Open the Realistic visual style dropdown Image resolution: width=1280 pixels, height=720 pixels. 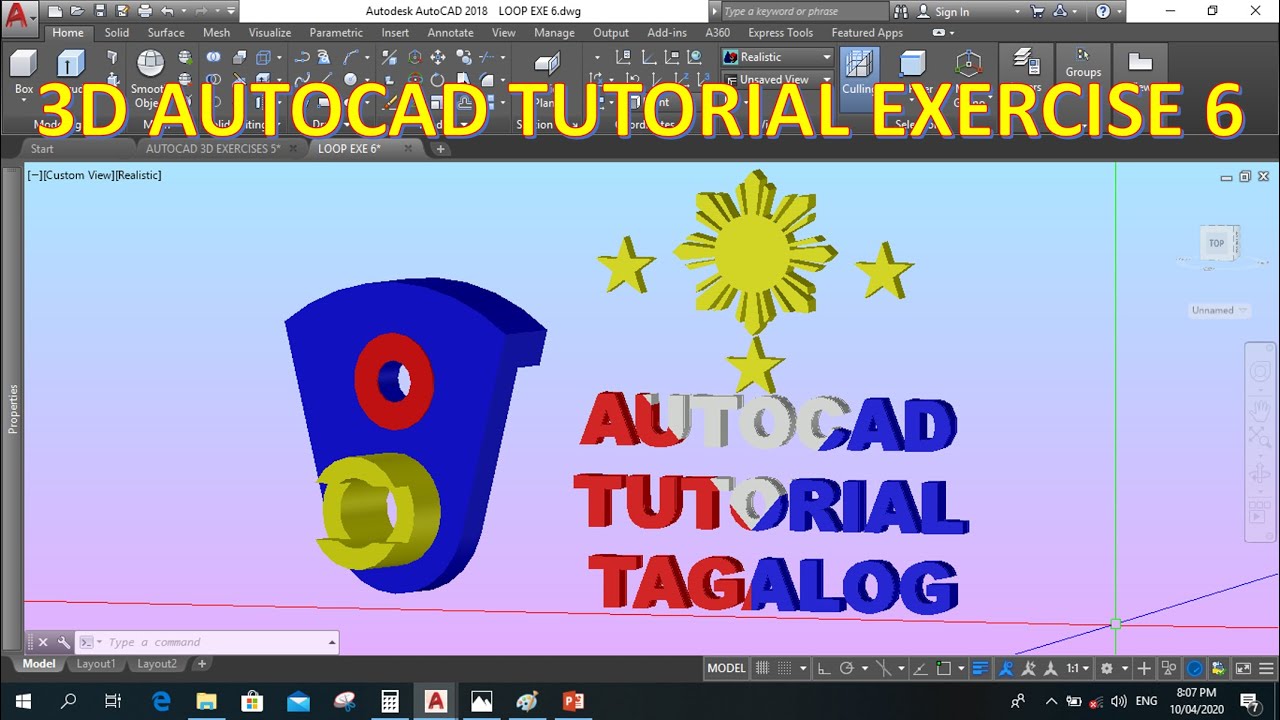[777, 57]
